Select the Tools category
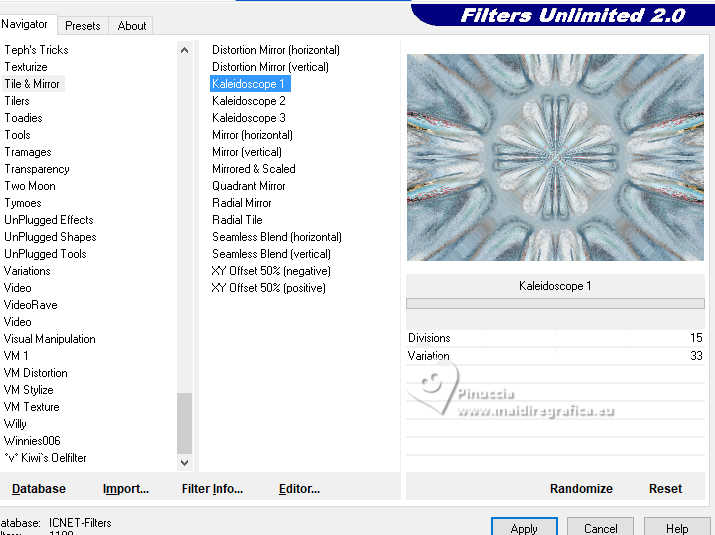Image resolution: width=715 pixels, height=535 pixels. pyautogui.click(x=17, y=135)
